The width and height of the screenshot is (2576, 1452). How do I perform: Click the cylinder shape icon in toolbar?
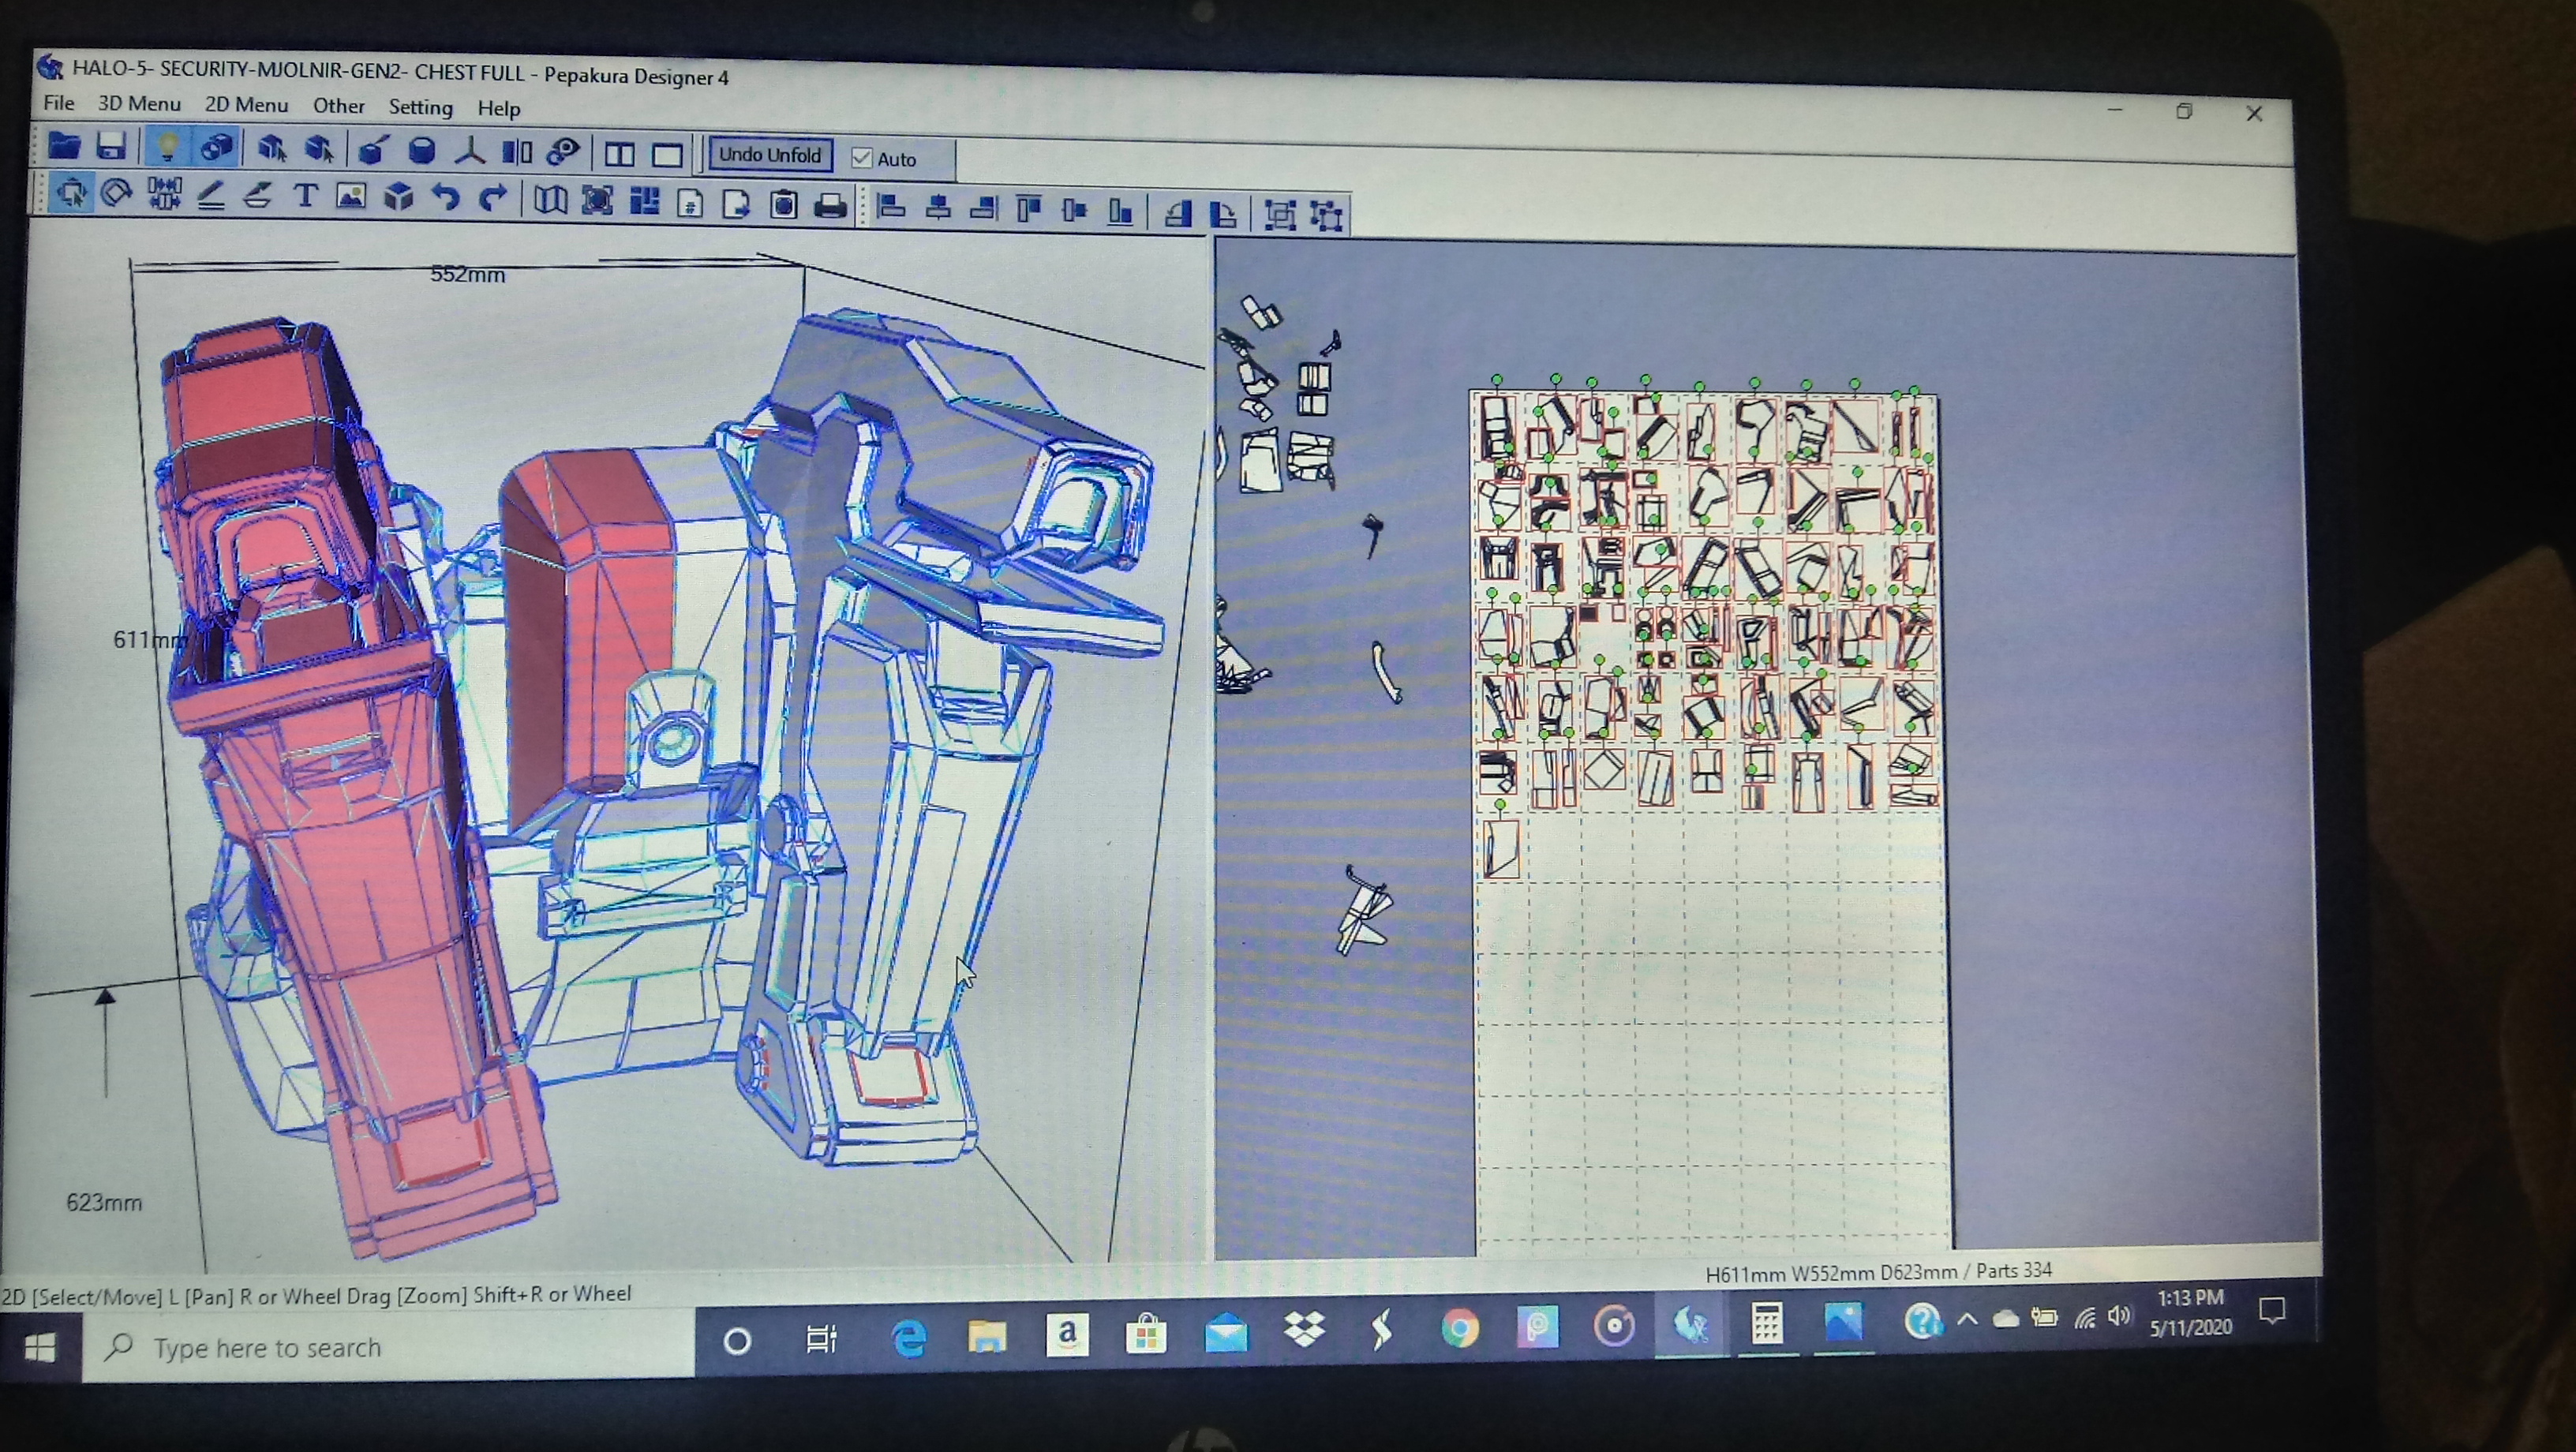click(x=422, y=152)
